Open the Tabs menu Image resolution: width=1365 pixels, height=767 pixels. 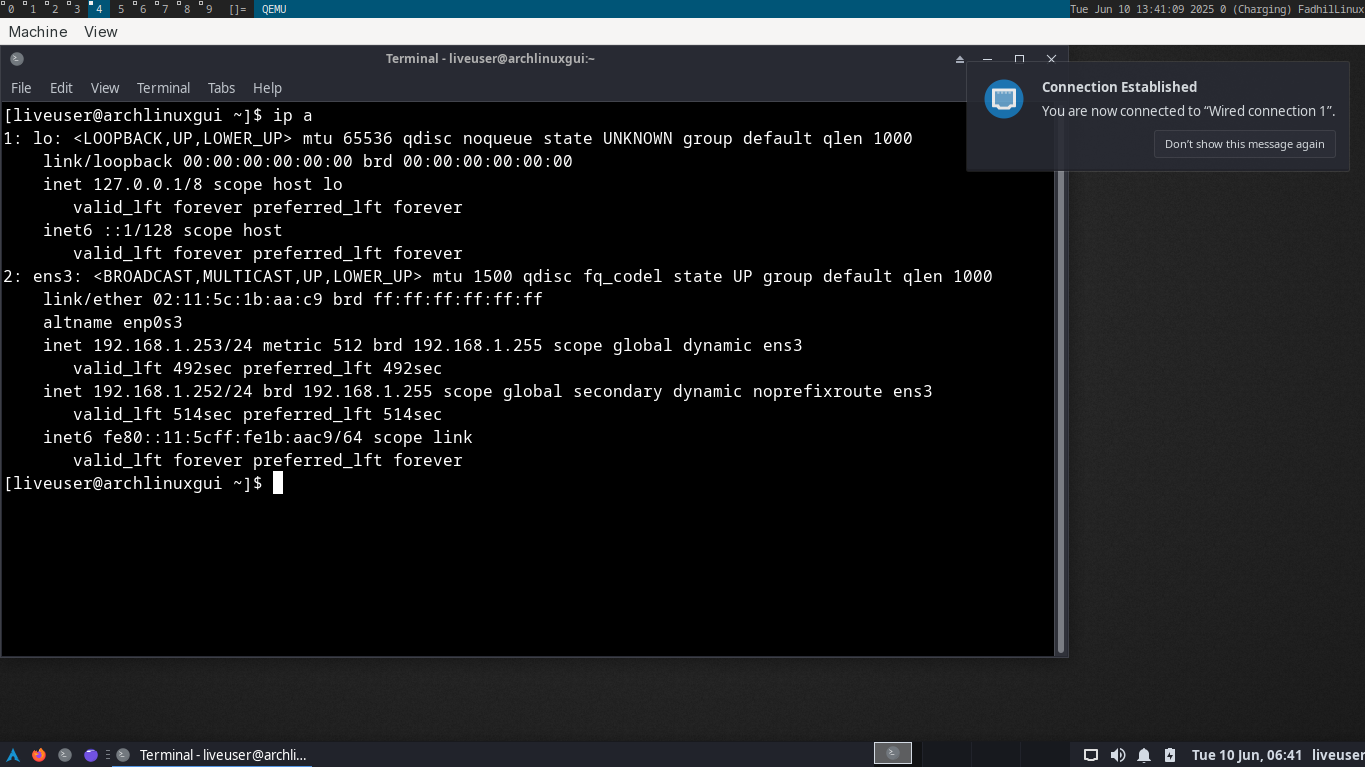click(221, 88)
